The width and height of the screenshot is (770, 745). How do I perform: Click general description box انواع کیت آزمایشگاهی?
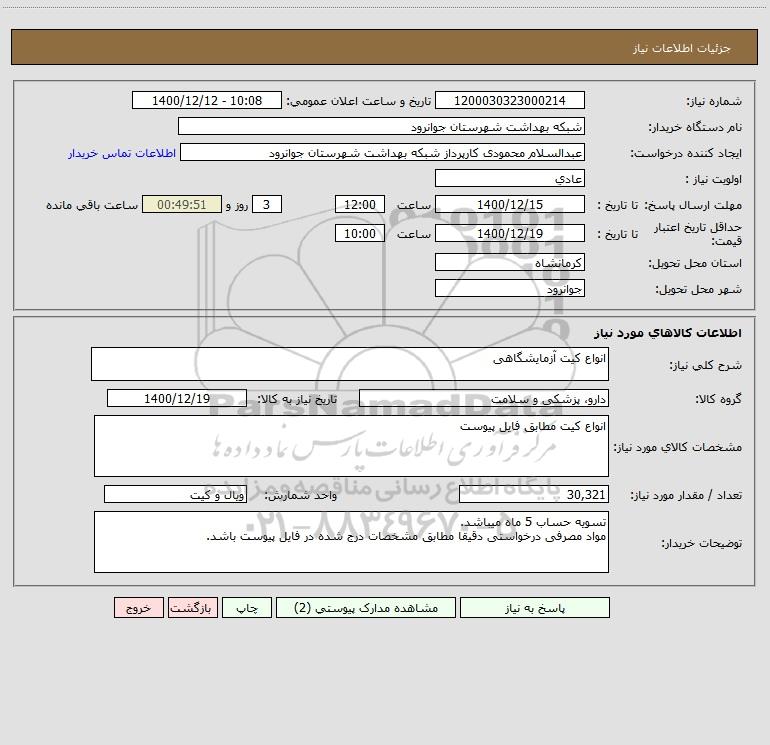[350, 364]
